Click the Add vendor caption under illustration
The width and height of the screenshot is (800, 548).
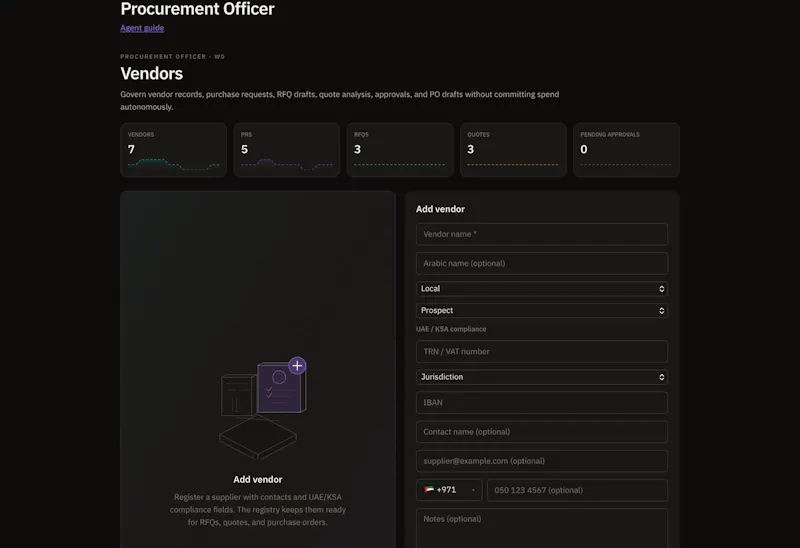point(258,480)
